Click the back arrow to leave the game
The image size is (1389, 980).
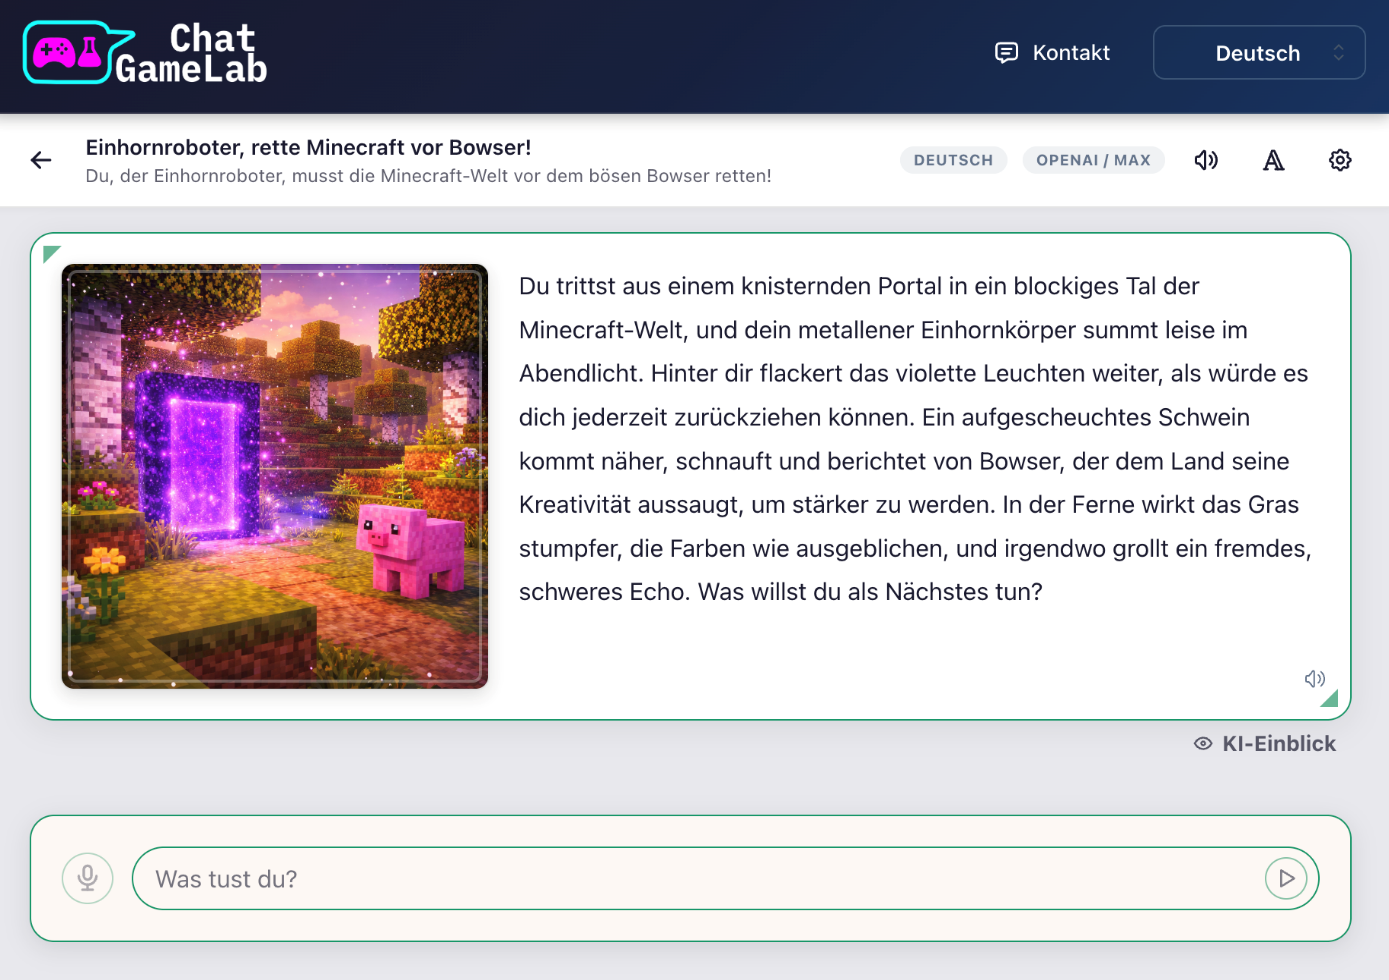[x=40, y=160]
